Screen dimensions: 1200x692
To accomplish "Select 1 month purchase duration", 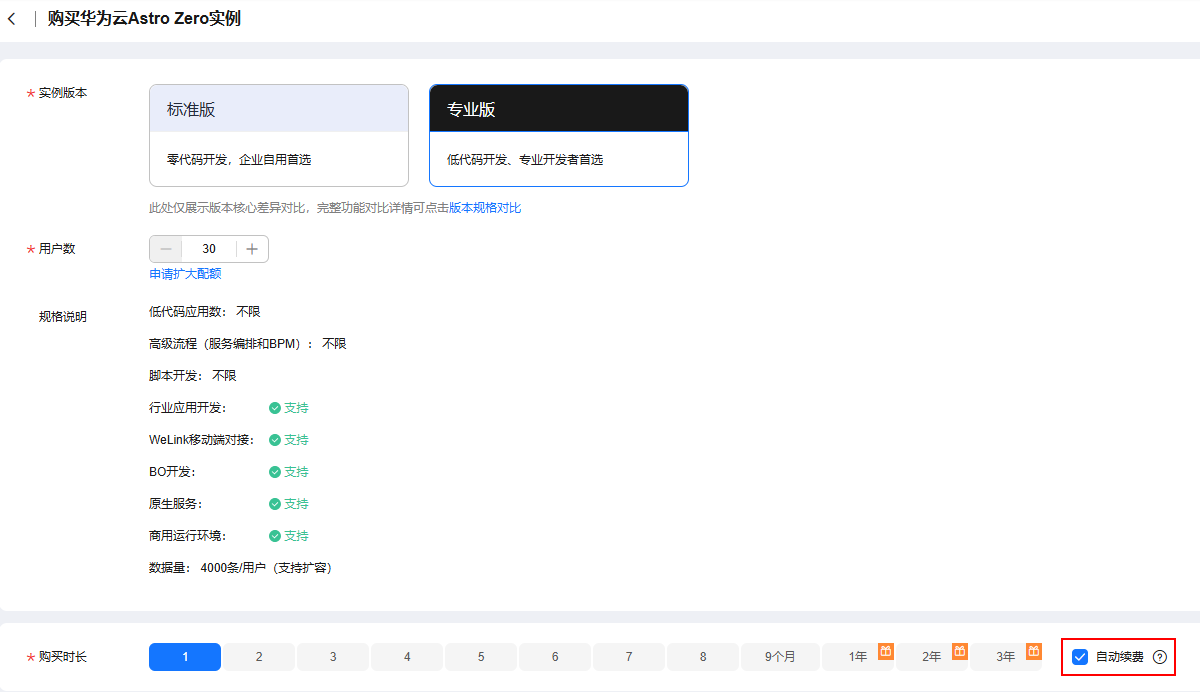I will coord(185,657).
